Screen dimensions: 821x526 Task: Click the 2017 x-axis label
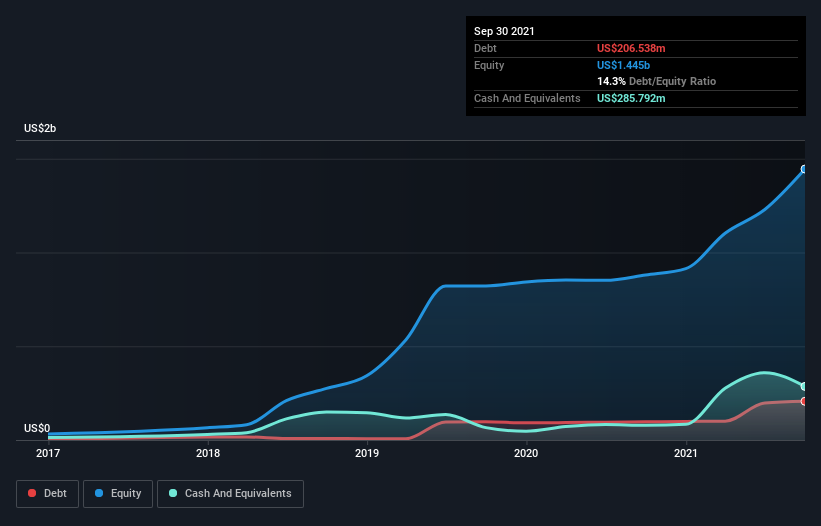pyautogui.click(x=48, y=453)
